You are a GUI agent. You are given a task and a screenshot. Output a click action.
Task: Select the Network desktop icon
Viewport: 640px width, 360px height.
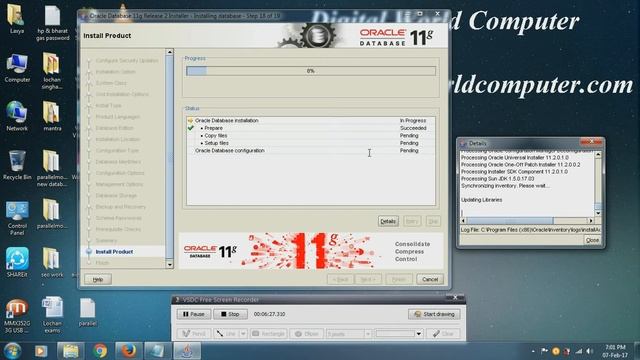(17, 116)
